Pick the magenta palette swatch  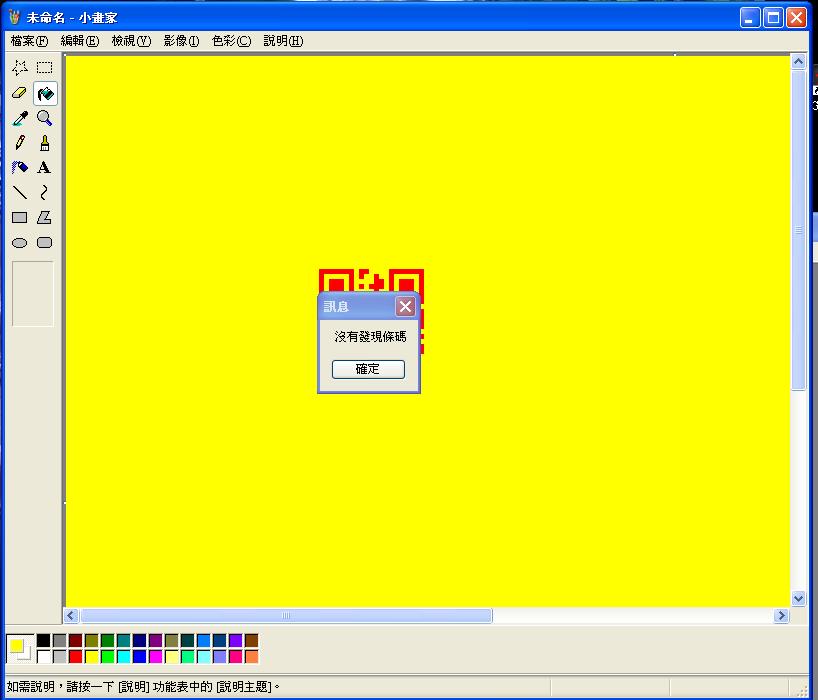(155, 657)
